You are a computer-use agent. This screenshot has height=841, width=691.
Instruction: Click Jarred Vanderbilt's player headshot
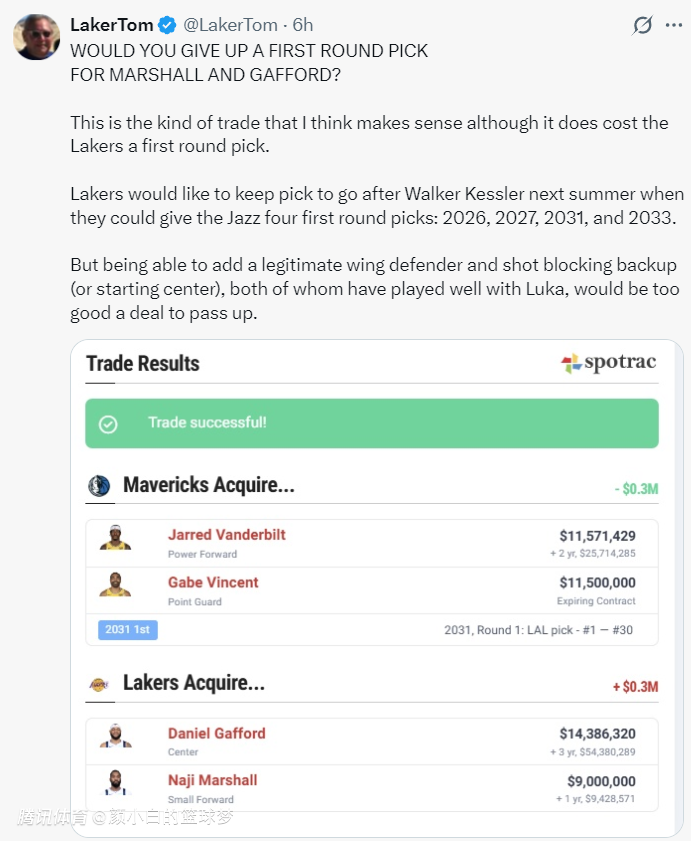click(115, 539)
